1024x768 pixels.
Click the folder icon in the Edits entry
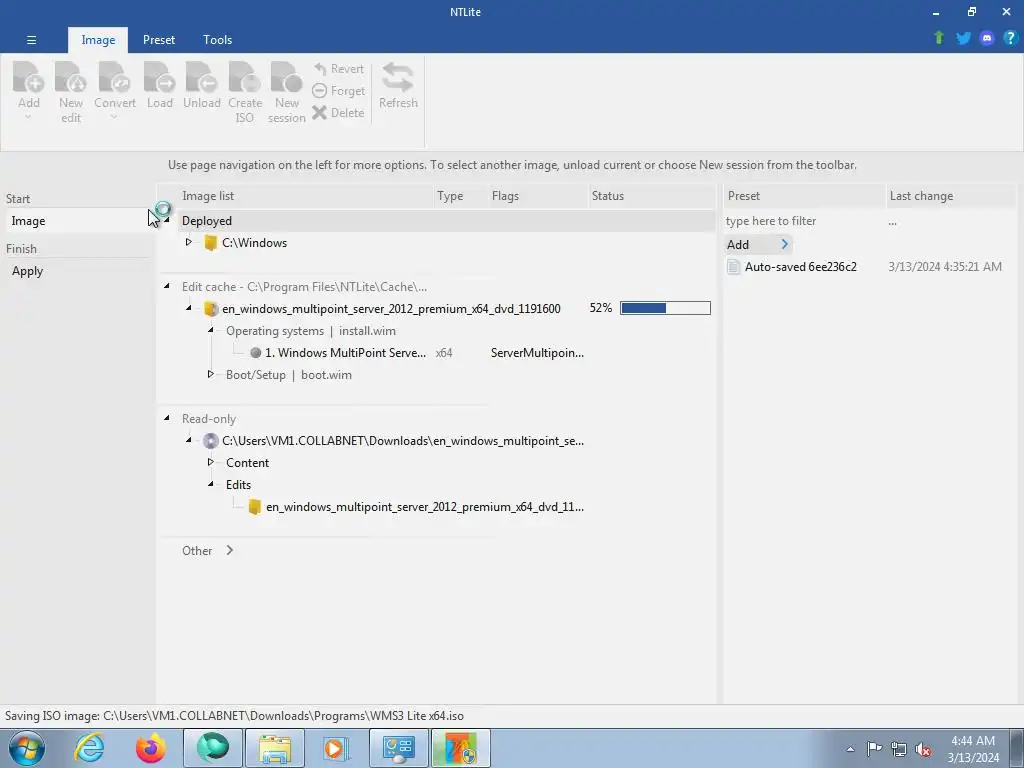(x=255, y=507)
